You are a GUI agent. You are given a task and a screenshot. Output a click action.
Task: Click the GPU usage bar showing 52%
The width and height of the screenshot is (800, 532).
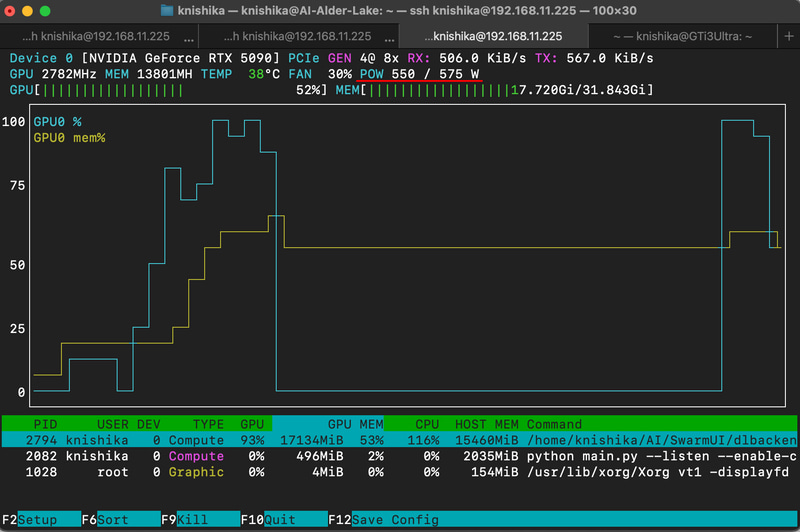click(x=168, y=90)
